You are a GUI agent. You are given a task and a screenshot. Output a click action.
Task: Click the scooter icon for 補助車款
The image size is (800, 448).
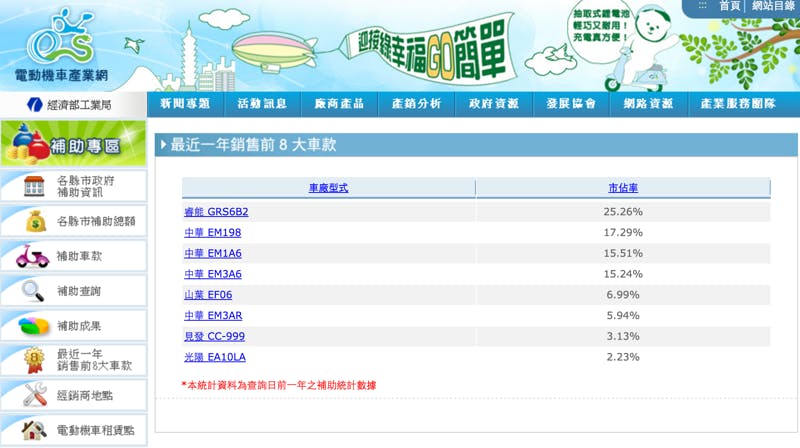point(32,256)
